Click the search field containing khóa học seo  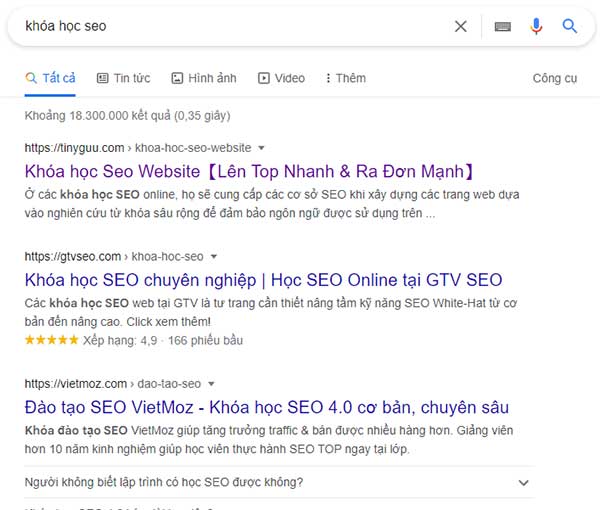233,26
